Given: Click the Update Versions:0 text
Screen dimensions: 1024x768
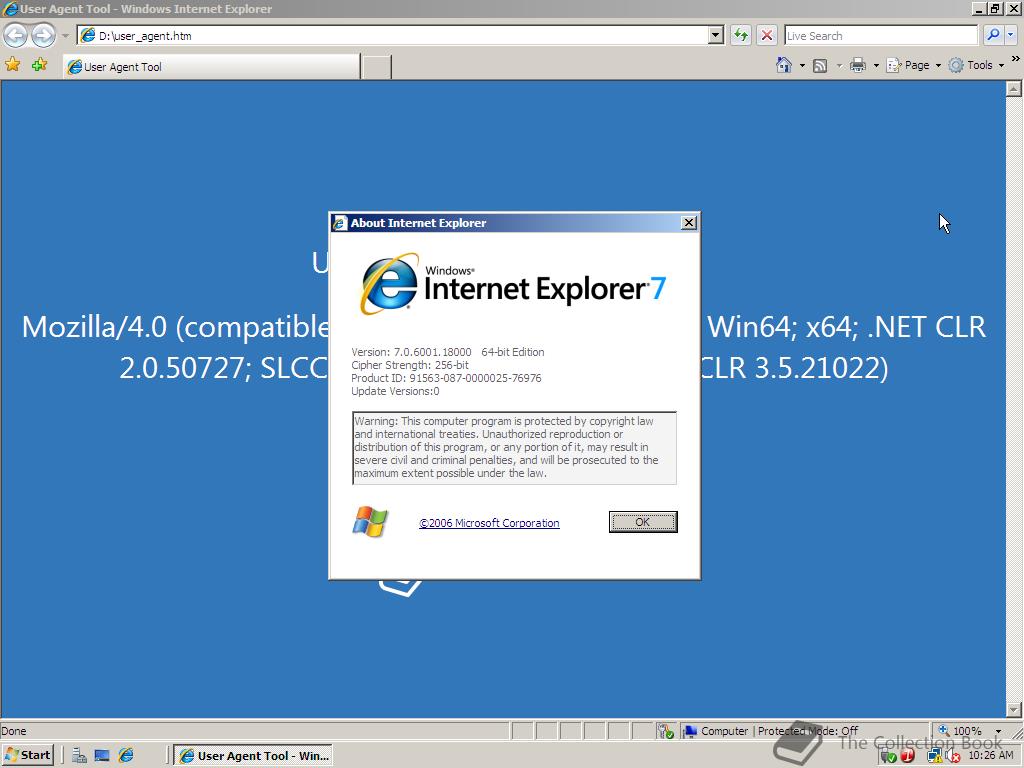Looking at the screenshot, I should (395, 391).
